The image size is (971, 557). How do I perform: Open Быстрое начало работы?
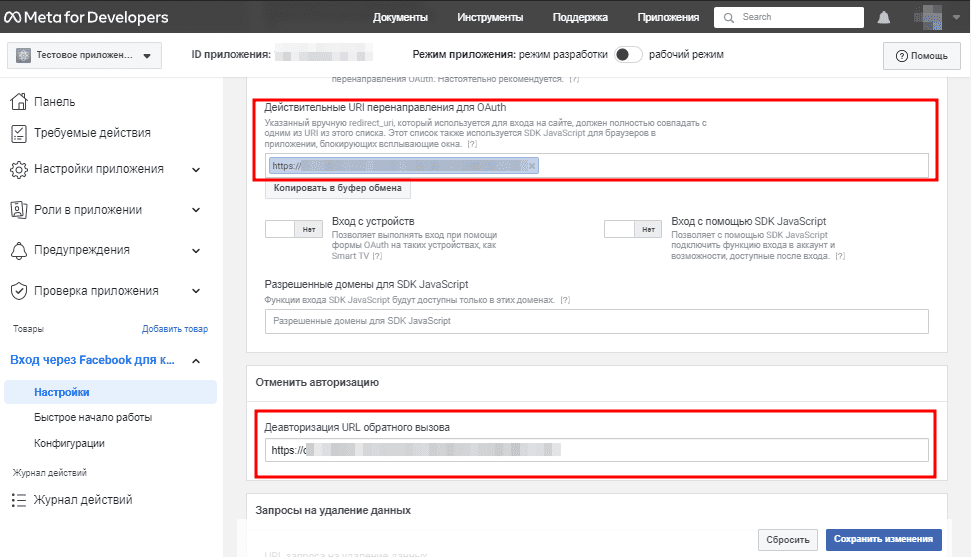pyautogui.click(x=93, y=418)
